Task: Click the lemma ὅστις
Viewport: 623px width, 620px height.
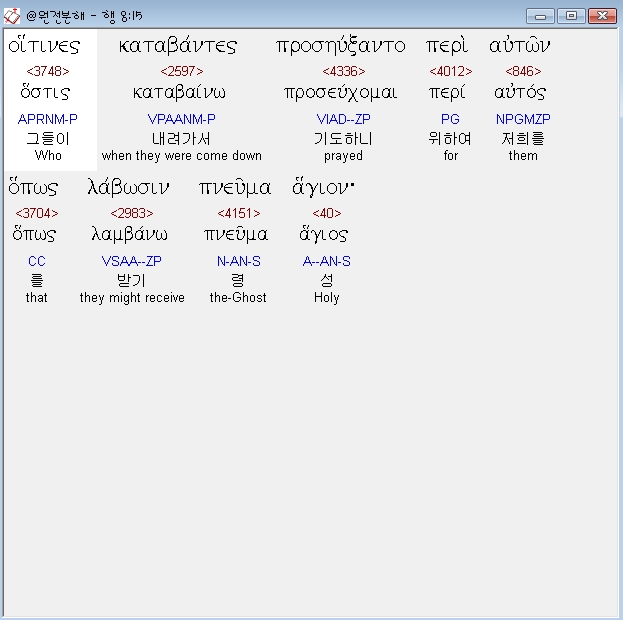Action: point(45,92)
